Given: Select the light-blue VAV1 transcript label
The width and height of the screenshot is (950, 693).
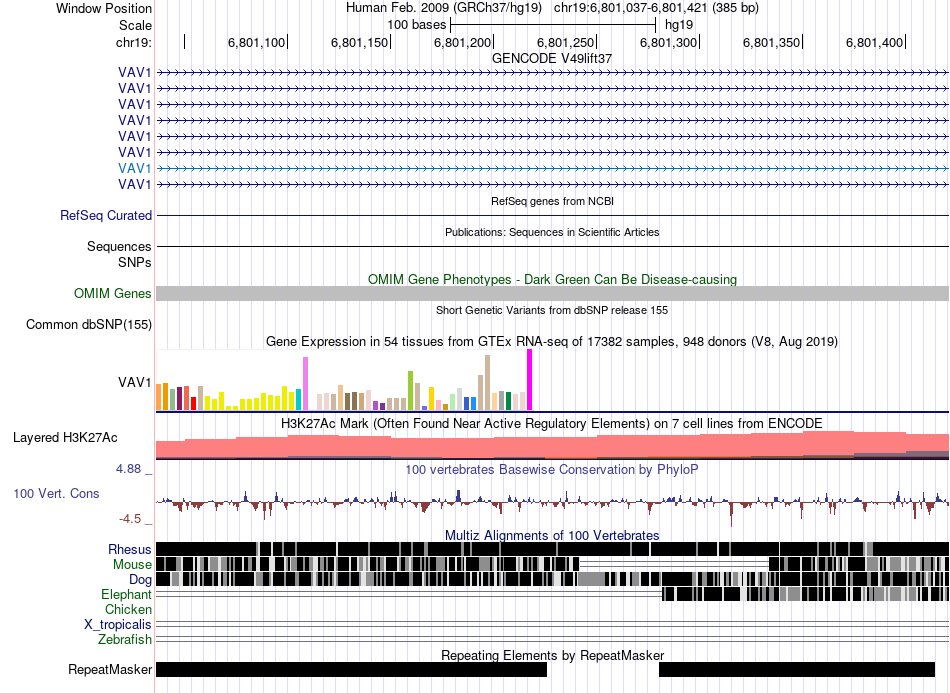Looking at the screenshot, I should coord(135,168).
